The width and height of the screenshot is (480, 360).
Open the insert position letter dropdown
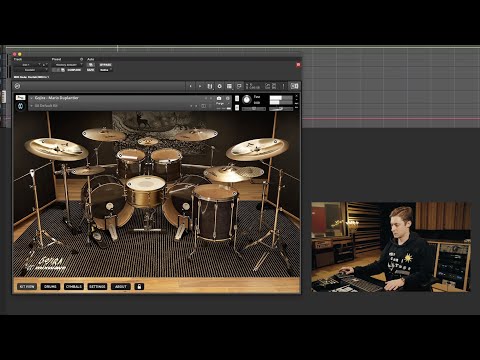coord(45,65)
